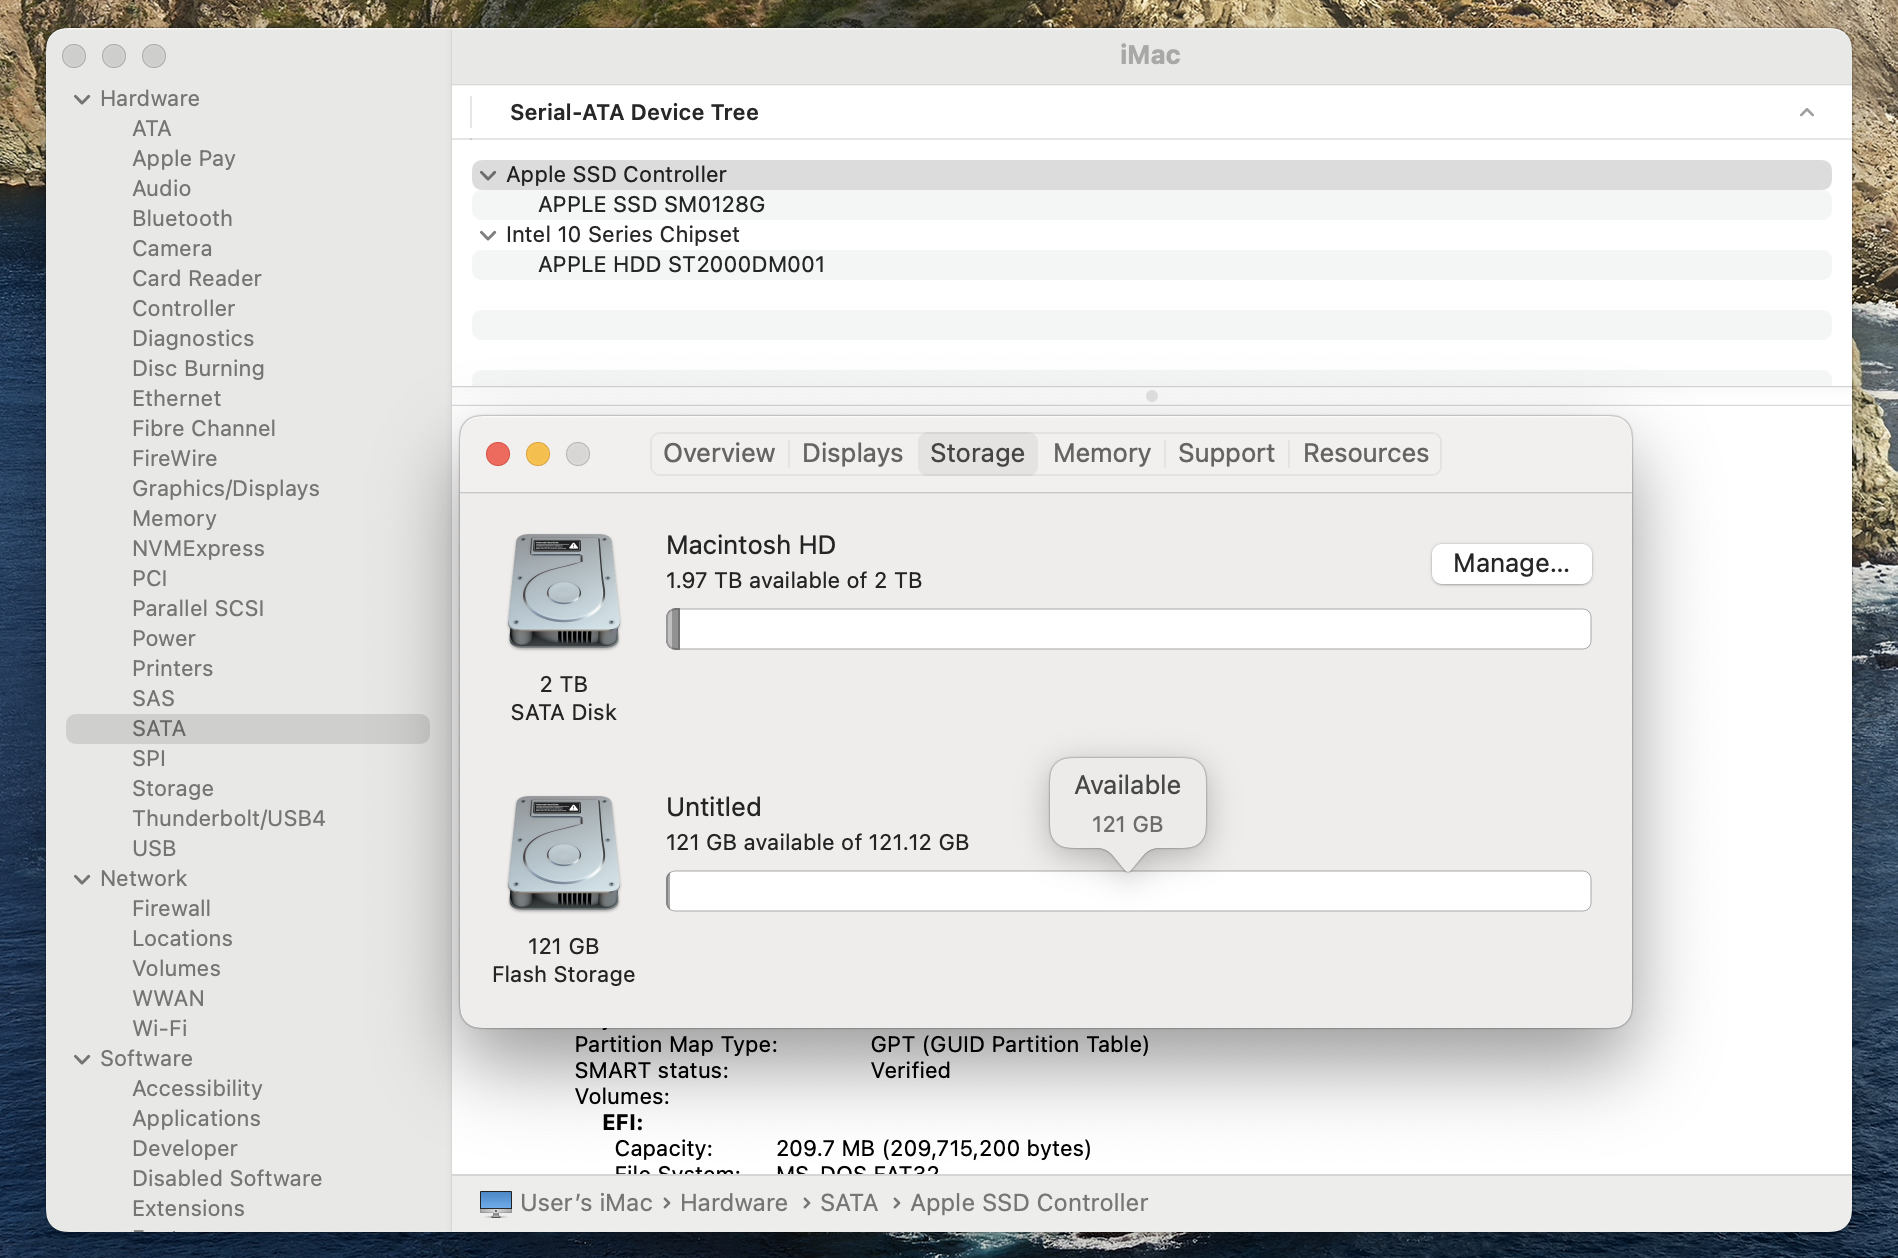Select NVMExpress in the sidebar
The image size is (1898, 1258).
pos(198,549)
